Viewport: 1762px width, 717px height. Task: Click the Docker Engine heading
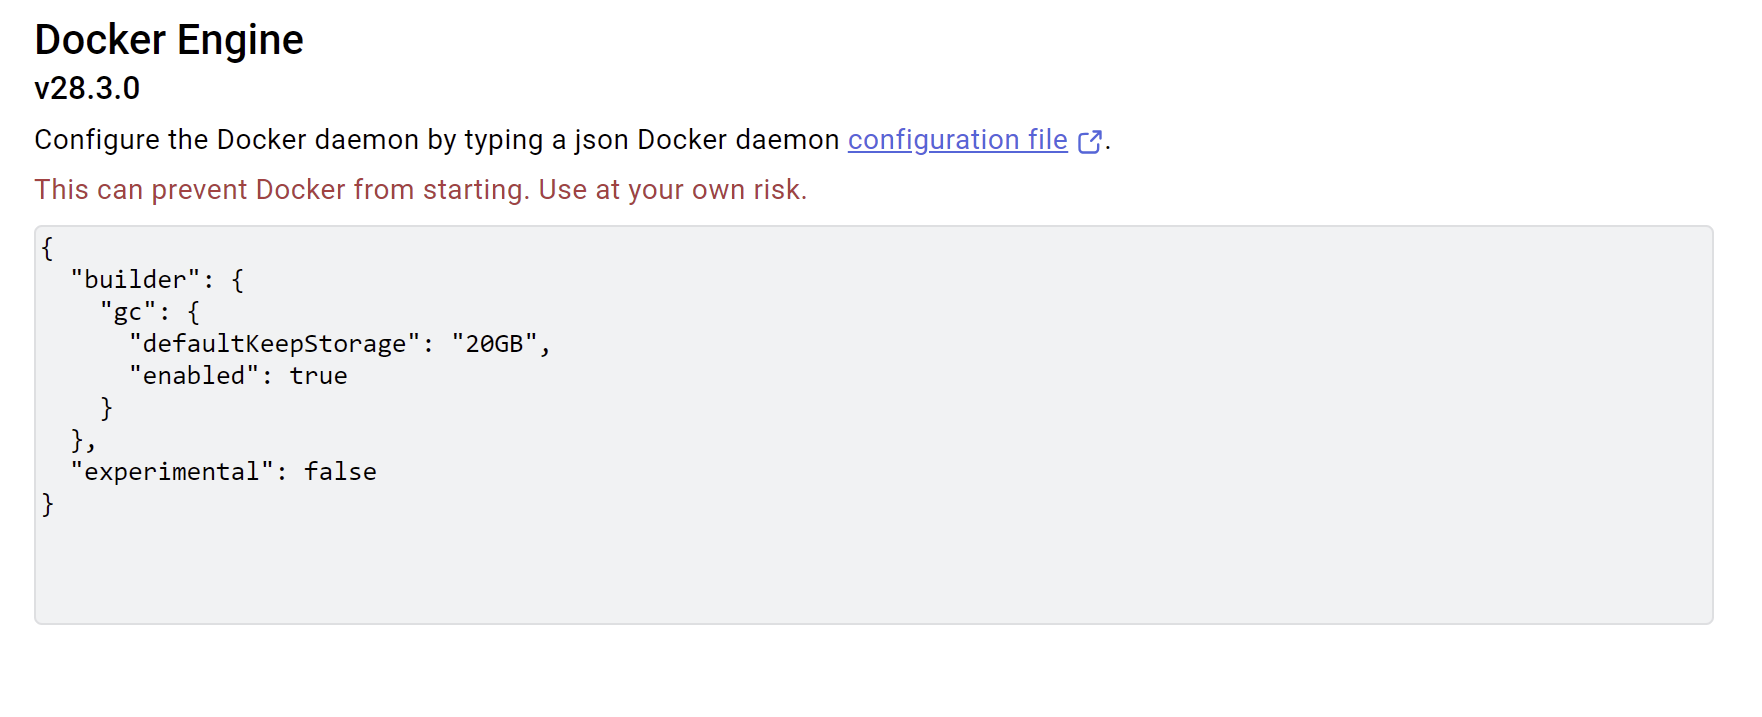point(169,40)
